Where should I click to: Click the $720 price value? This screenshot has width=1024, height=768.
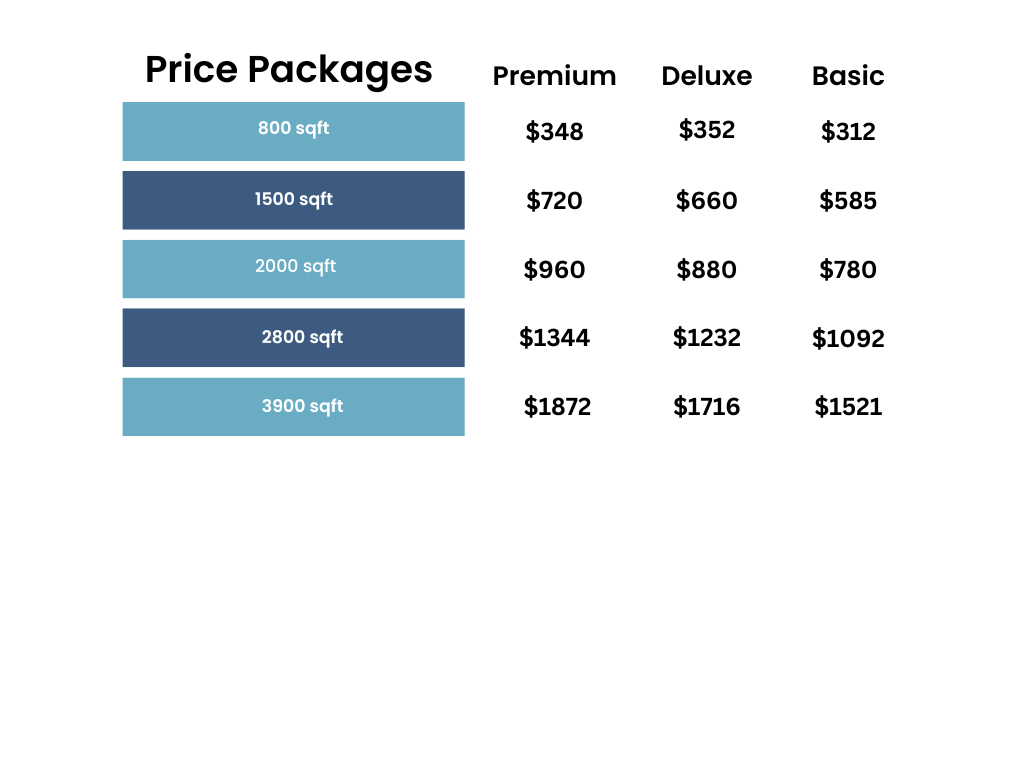pyautogui.click(x=554, y=200)
